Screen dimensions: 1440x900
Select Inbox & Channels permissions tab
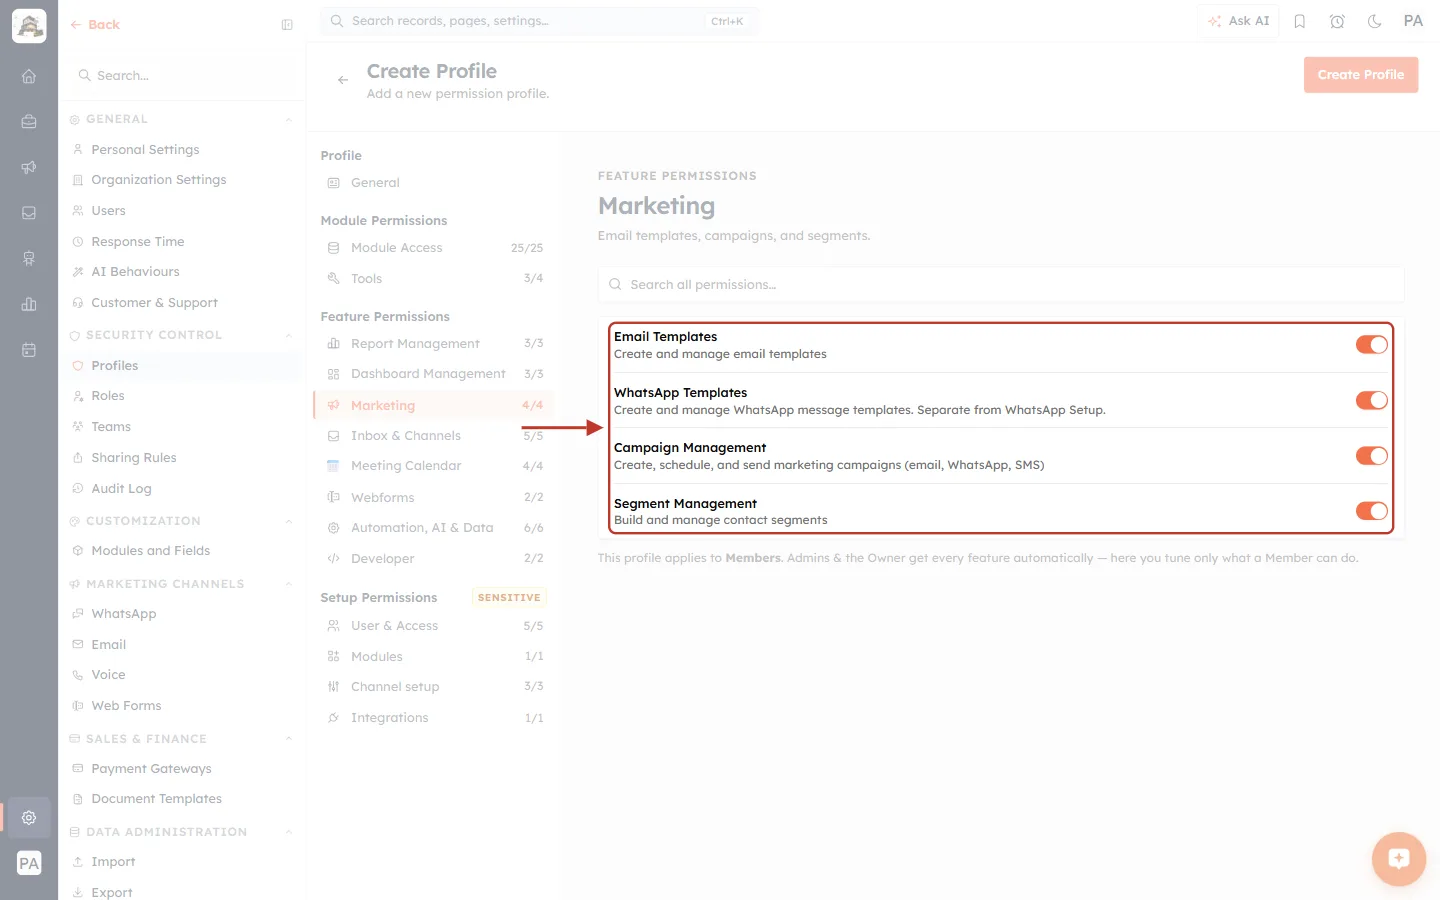tap(434, 436)
